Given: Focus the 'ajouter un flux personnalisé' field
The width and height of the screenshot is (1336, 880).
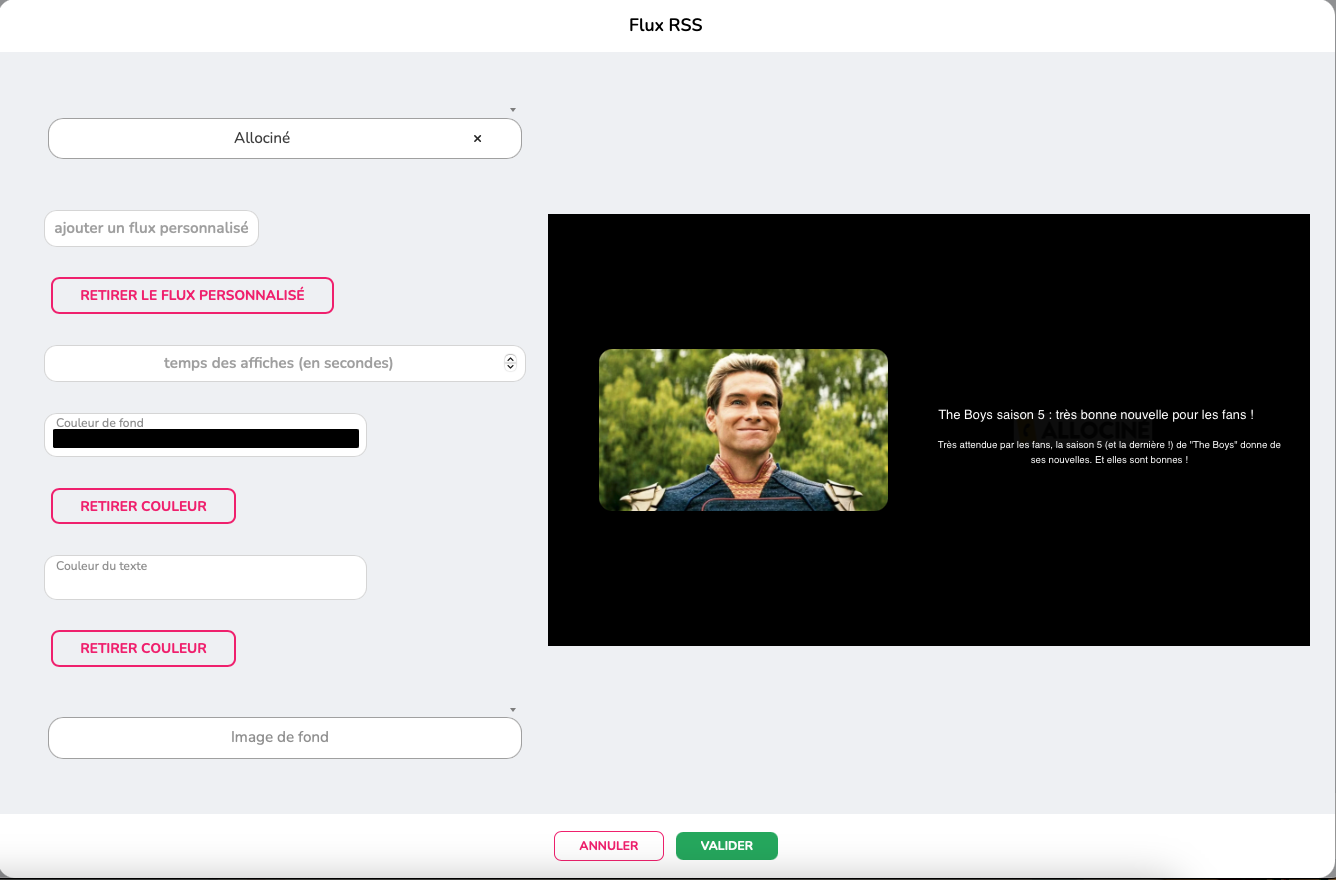Looking at the screenshot, I should pyautogui.click(x=151, y=228).
